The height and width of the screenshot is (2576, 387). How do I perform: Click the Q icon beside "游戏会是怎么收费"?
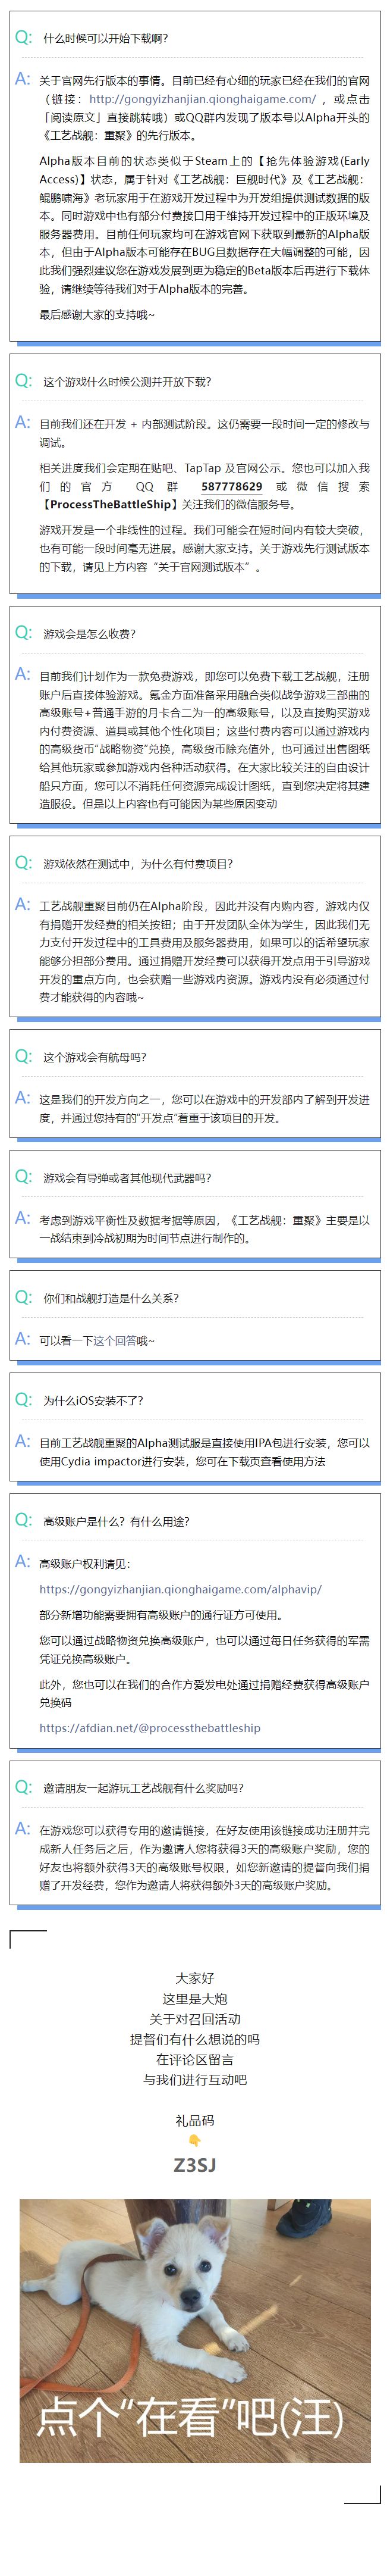tap(23, 633)
